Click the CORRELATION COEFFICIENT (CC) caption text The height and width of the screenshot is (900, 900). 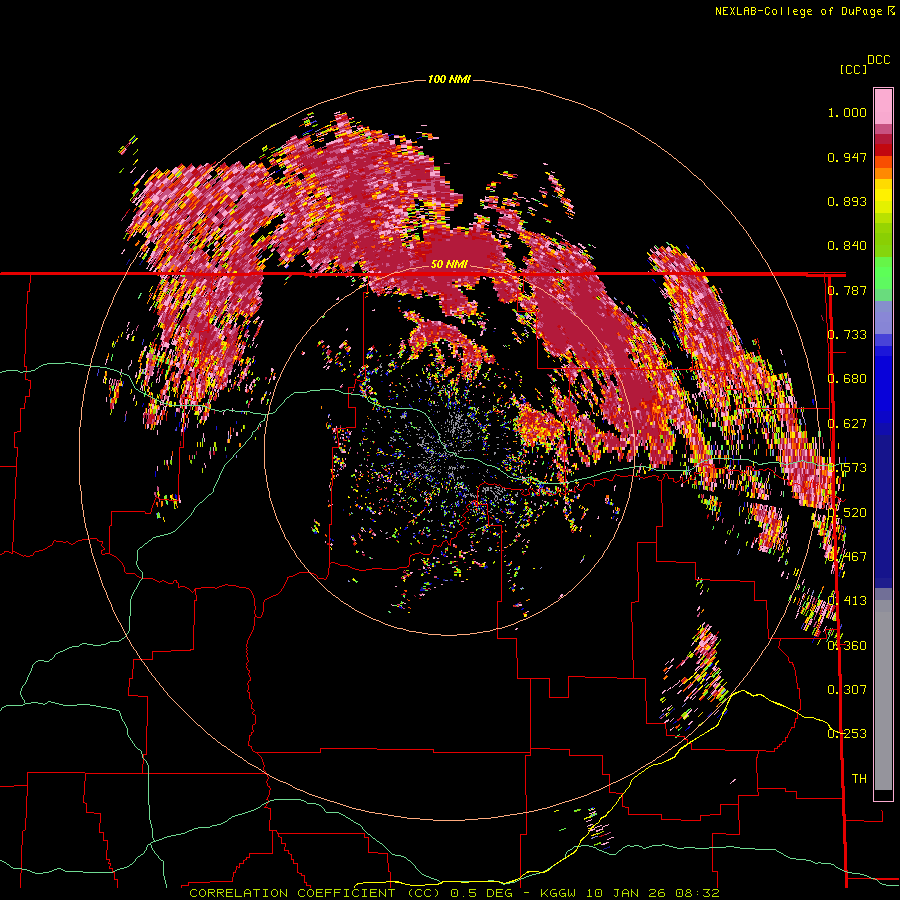(x=315, y=893)
